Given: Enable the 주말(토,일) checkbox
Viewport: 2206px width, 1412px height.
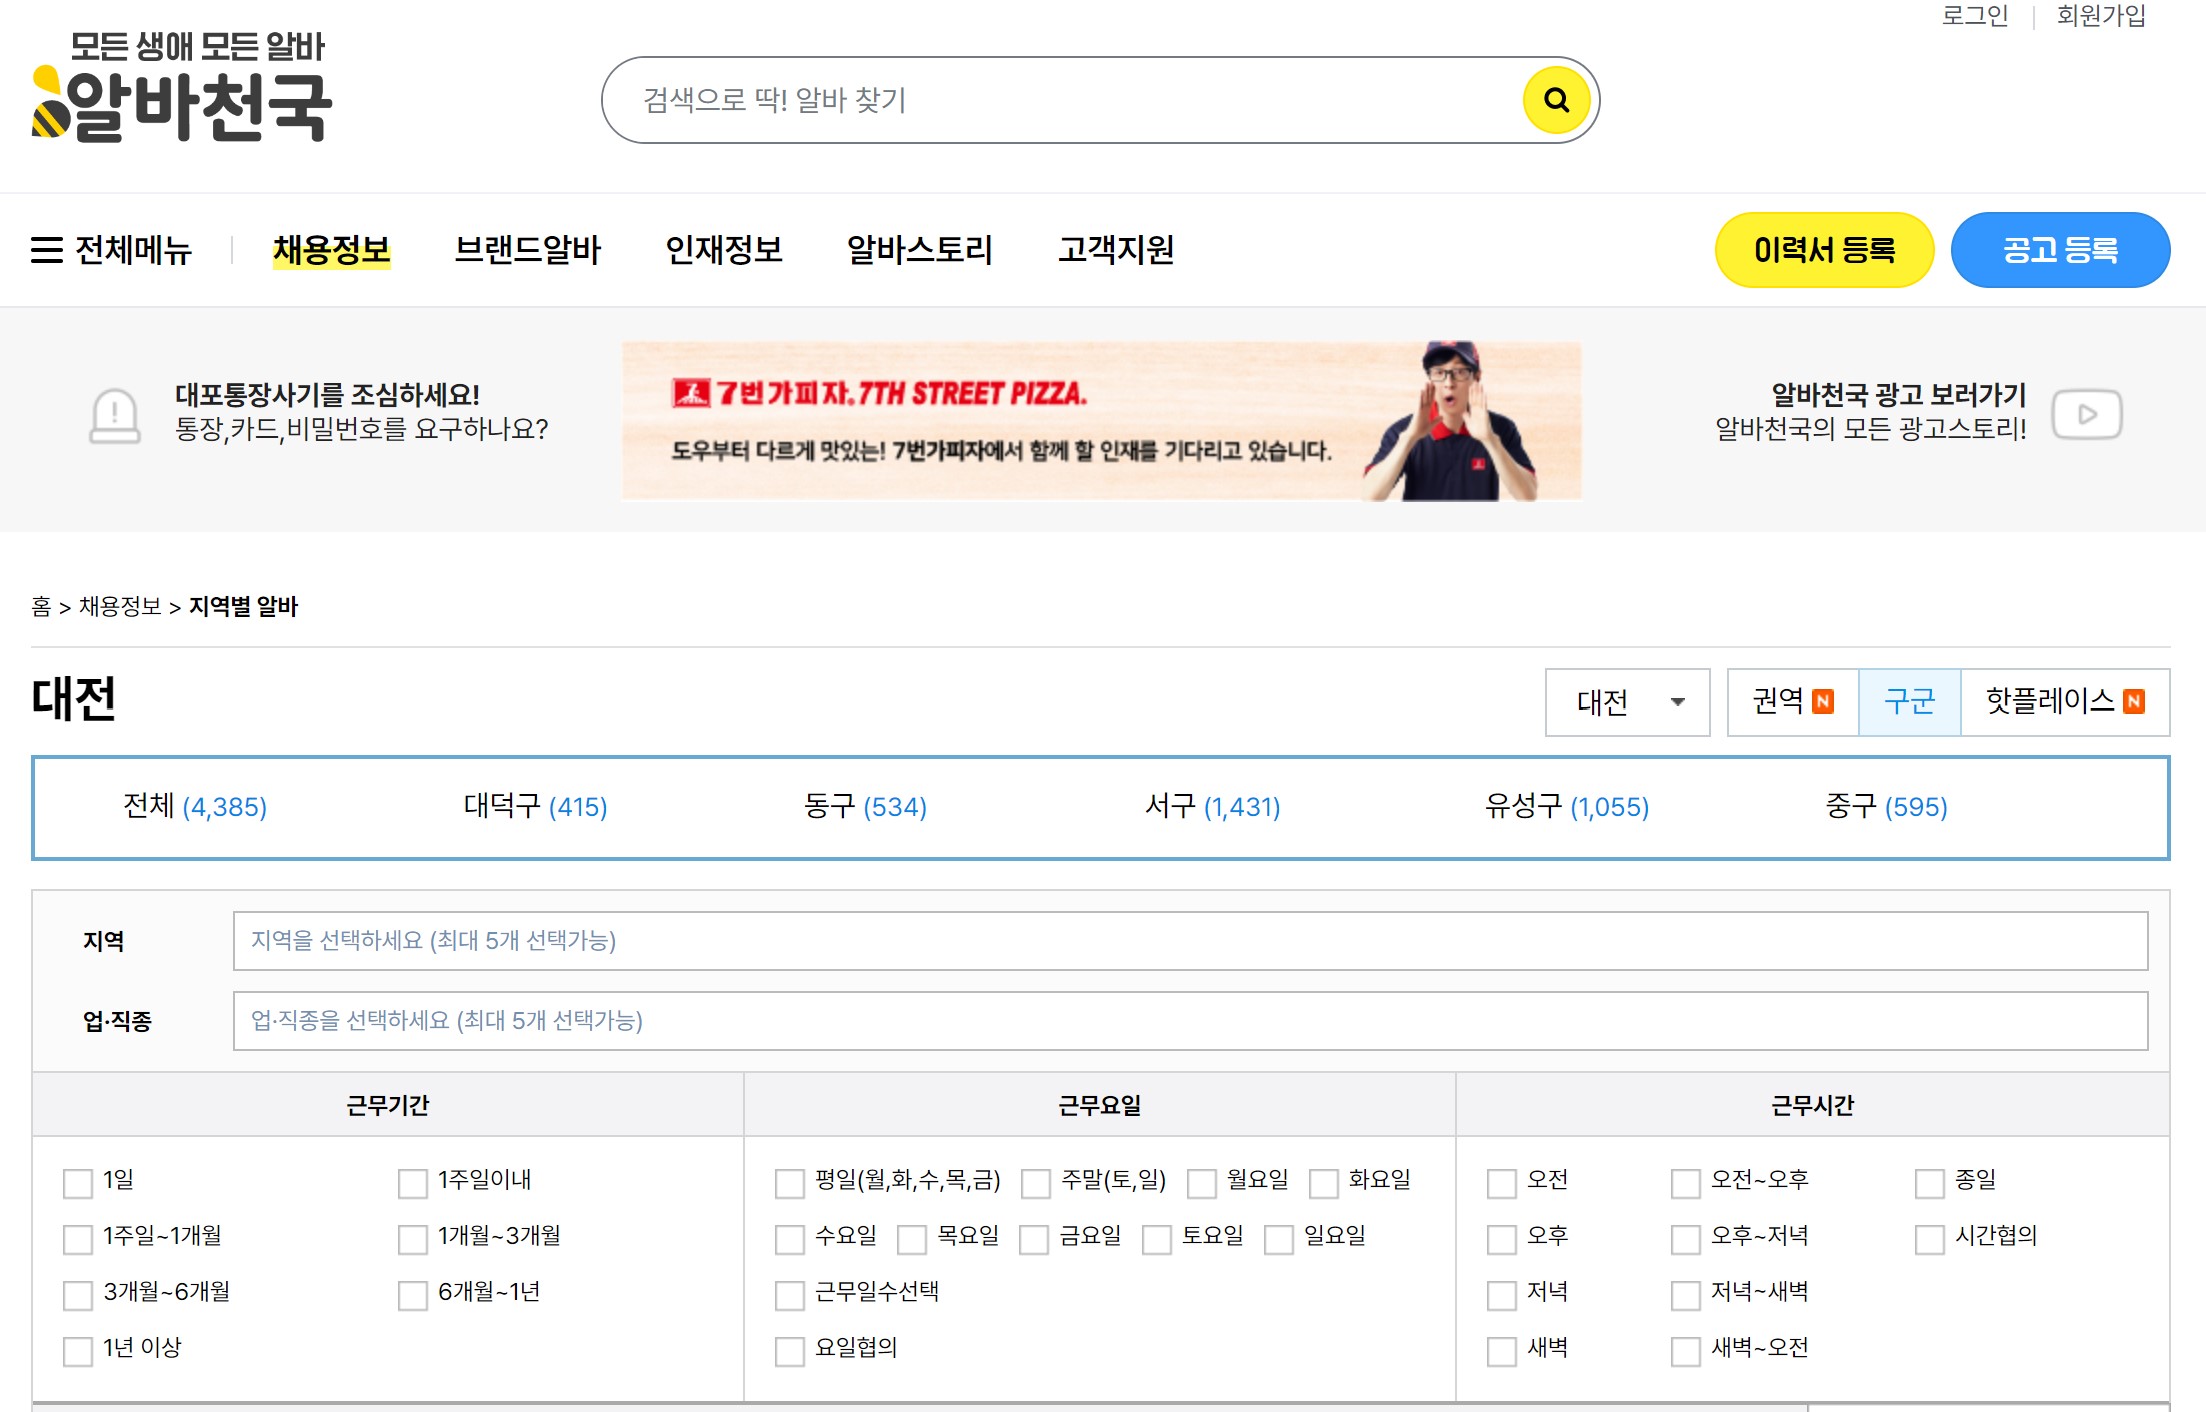Looking at the screenshot, I should click(x=1036, y=1183).
